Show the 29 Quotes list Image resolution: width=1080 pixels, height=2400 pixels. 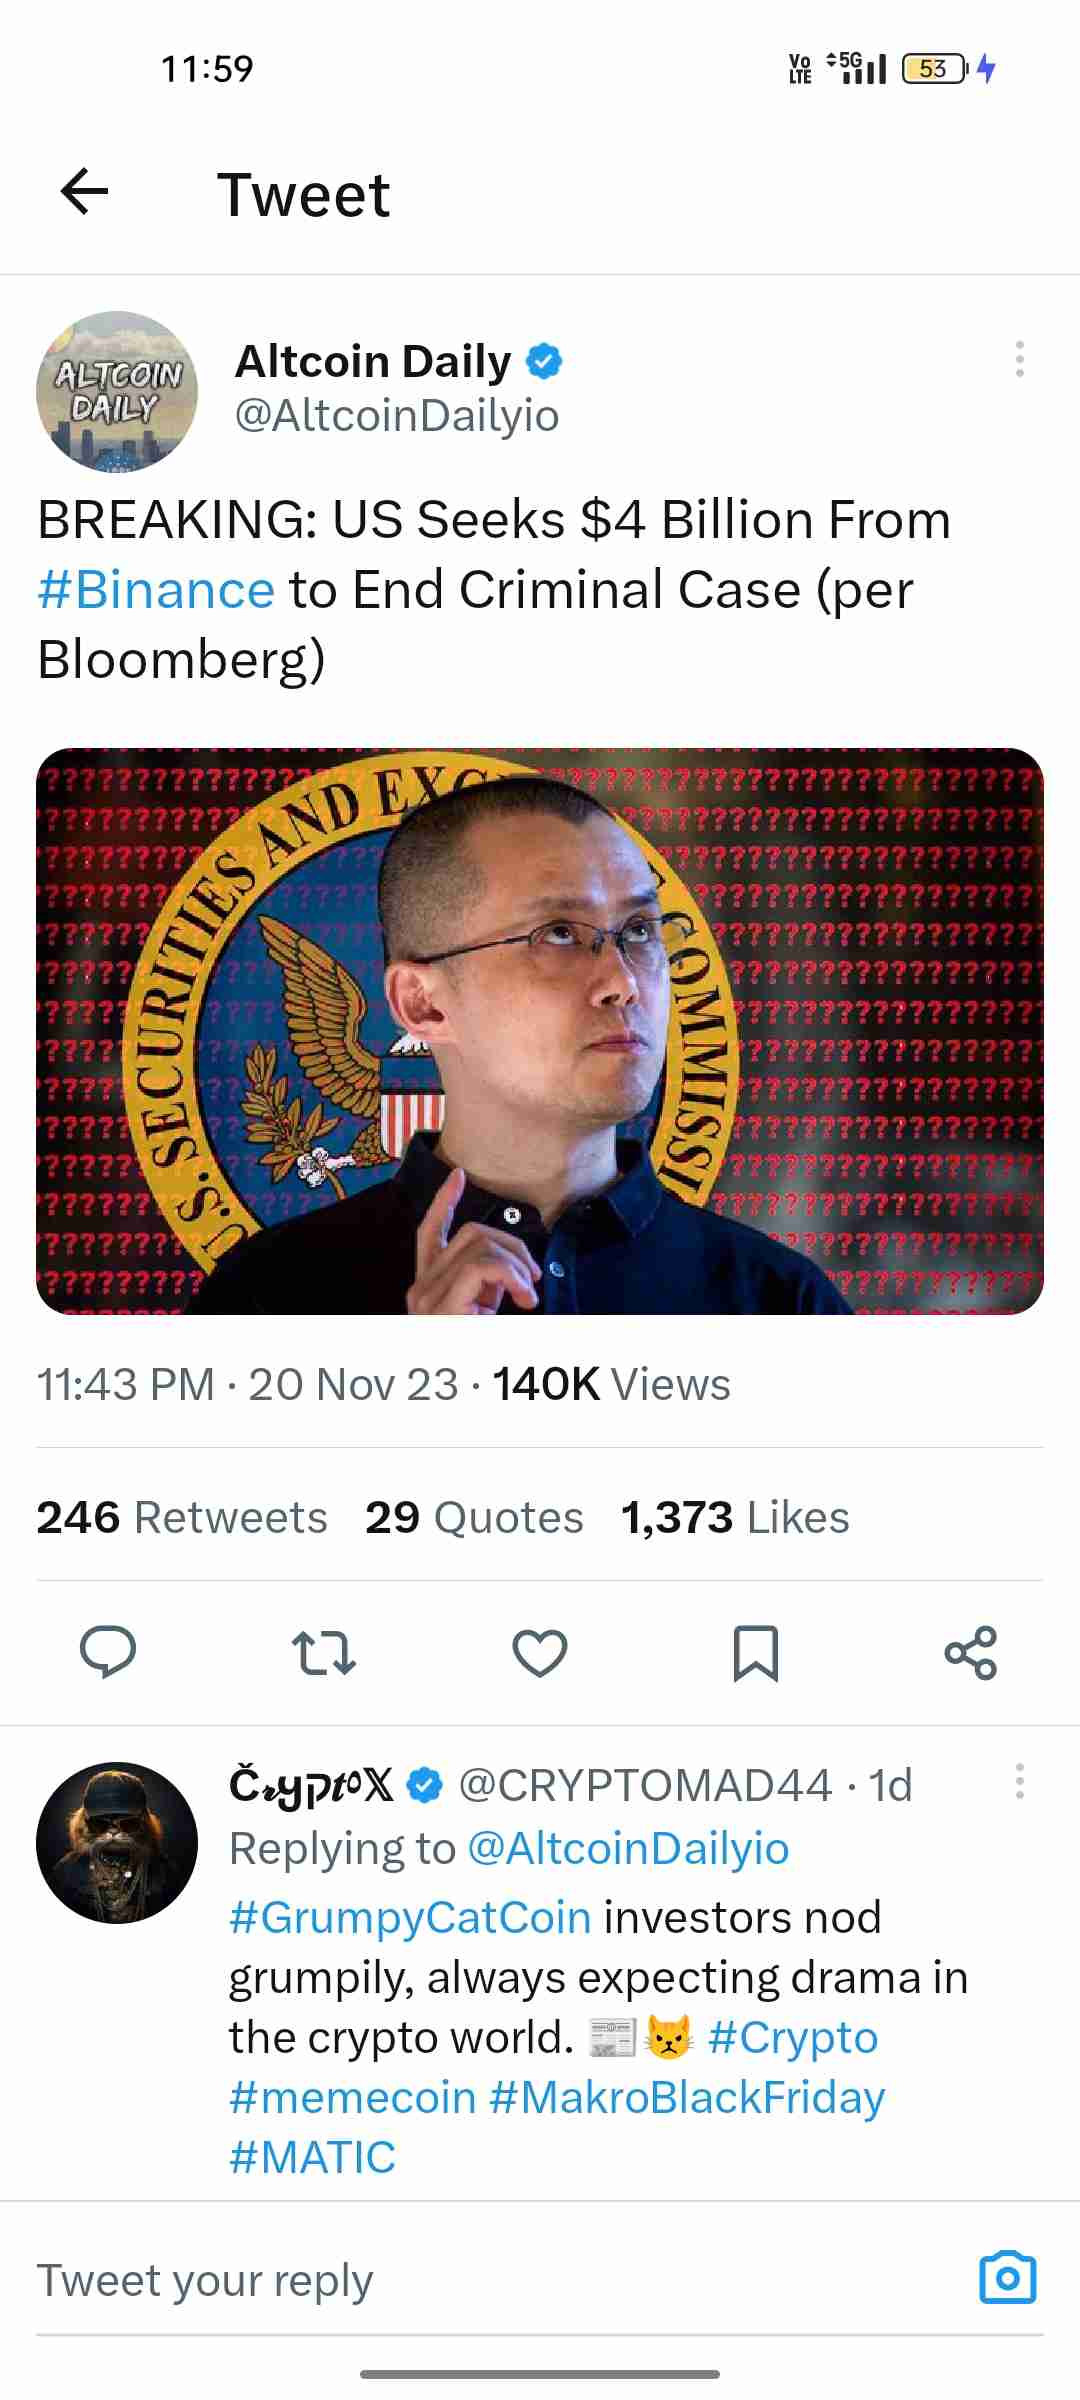pyautogui.click(x=474, y=1517)
